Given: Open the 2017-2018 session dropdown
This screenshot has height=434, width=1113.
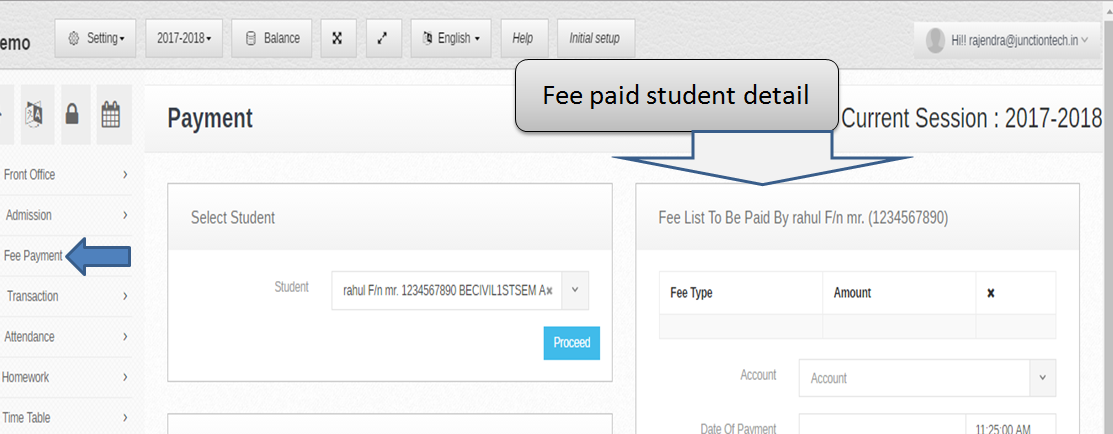Looking at the screenshot, I should click(184, 38).
